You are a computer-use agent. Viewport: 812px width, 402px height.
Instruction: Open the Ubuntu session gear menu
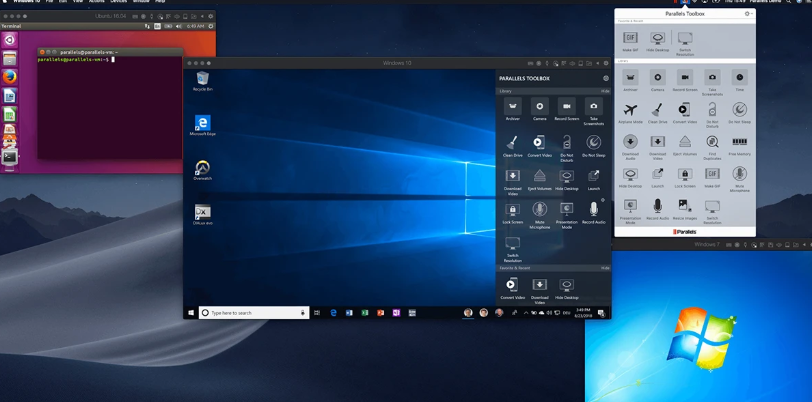tap(210, 26)
